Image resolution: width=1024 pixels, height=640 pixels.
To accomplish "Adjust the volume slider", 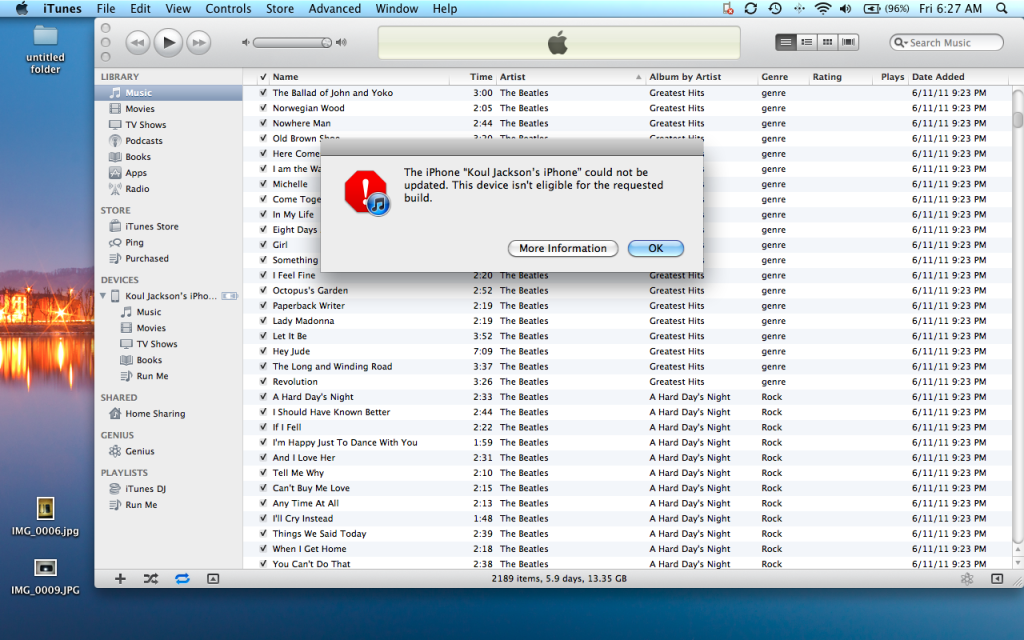I will tap(293, 42).
